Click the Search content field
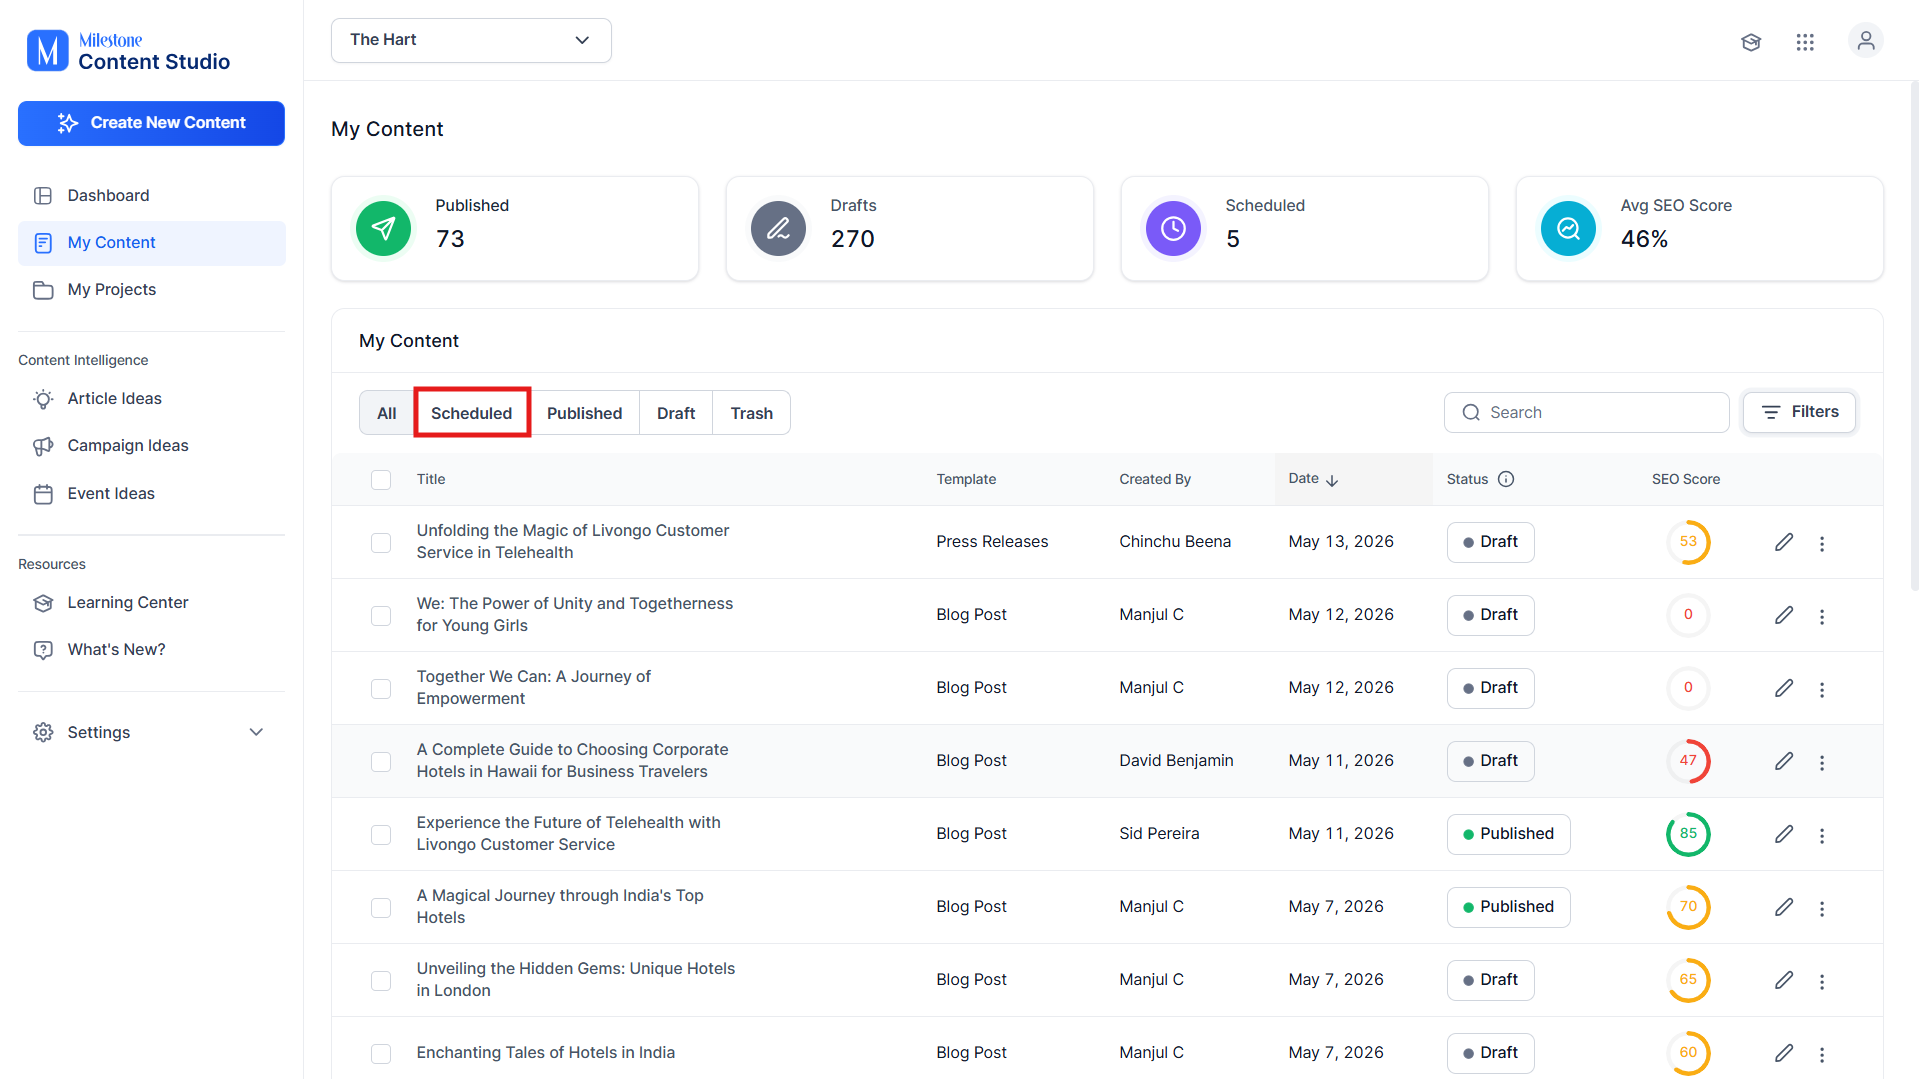Screen dimensions: 1919x1079 (1586, 412)
